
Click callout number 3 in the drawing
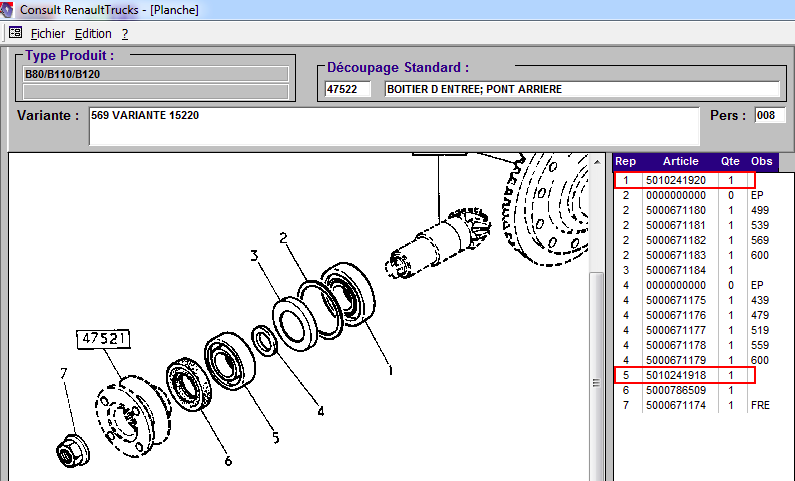coord(255,256)
